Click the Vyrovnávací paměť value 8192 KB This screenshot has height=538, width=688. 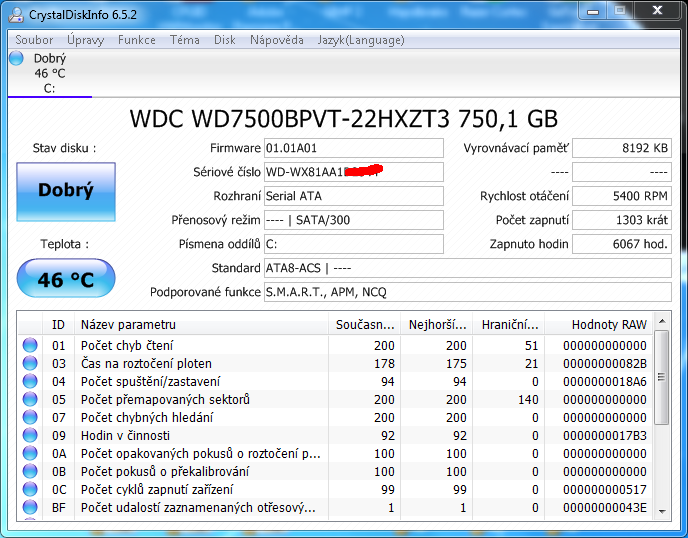click(622, 148)
